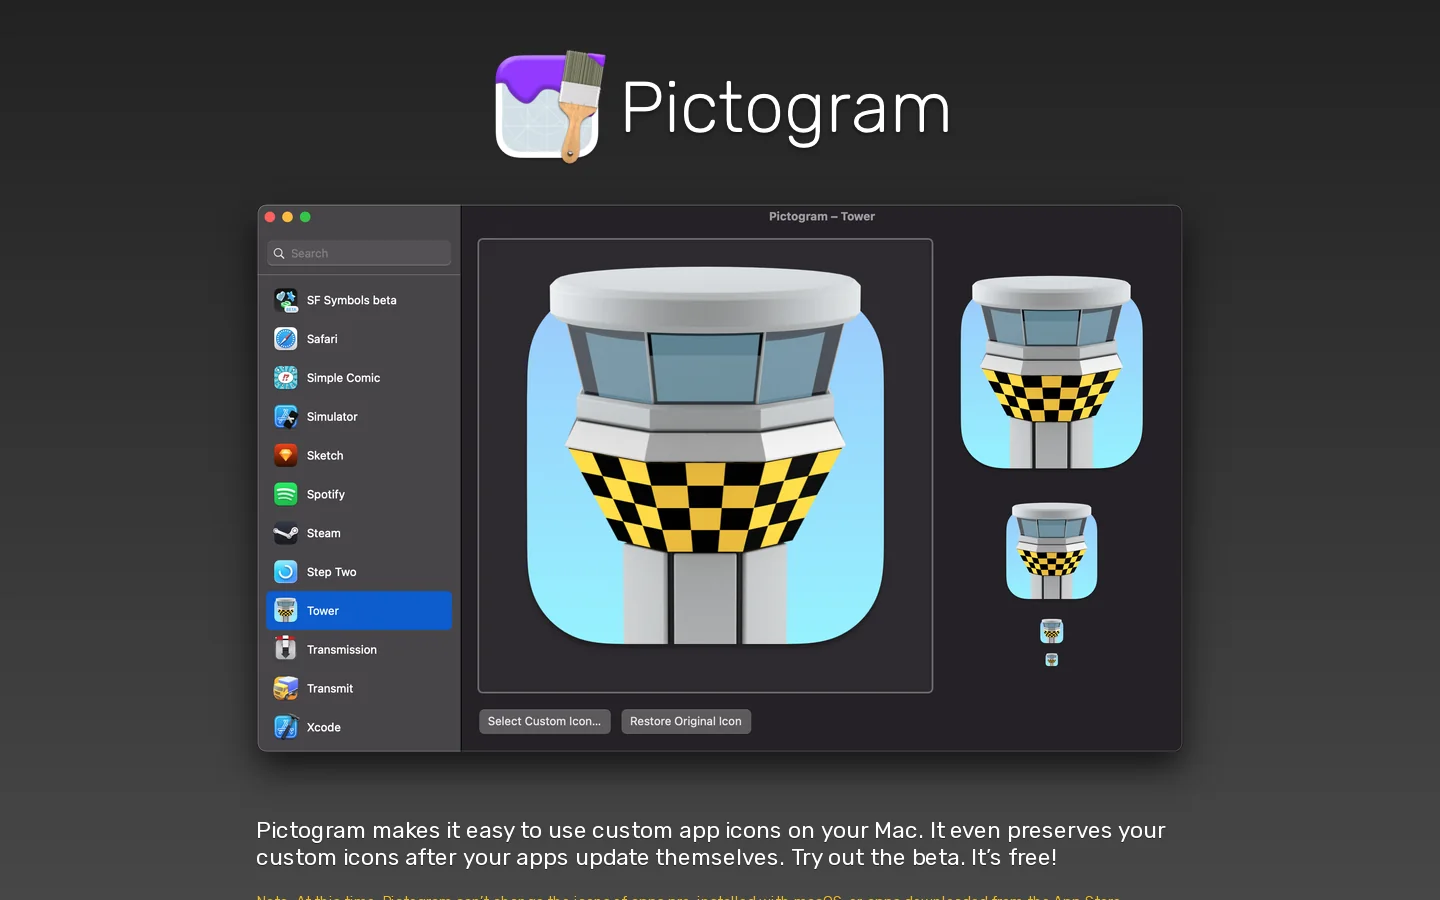Click the Transmit truck icon
Viewport: 1440px width, 900px height.
286,689
